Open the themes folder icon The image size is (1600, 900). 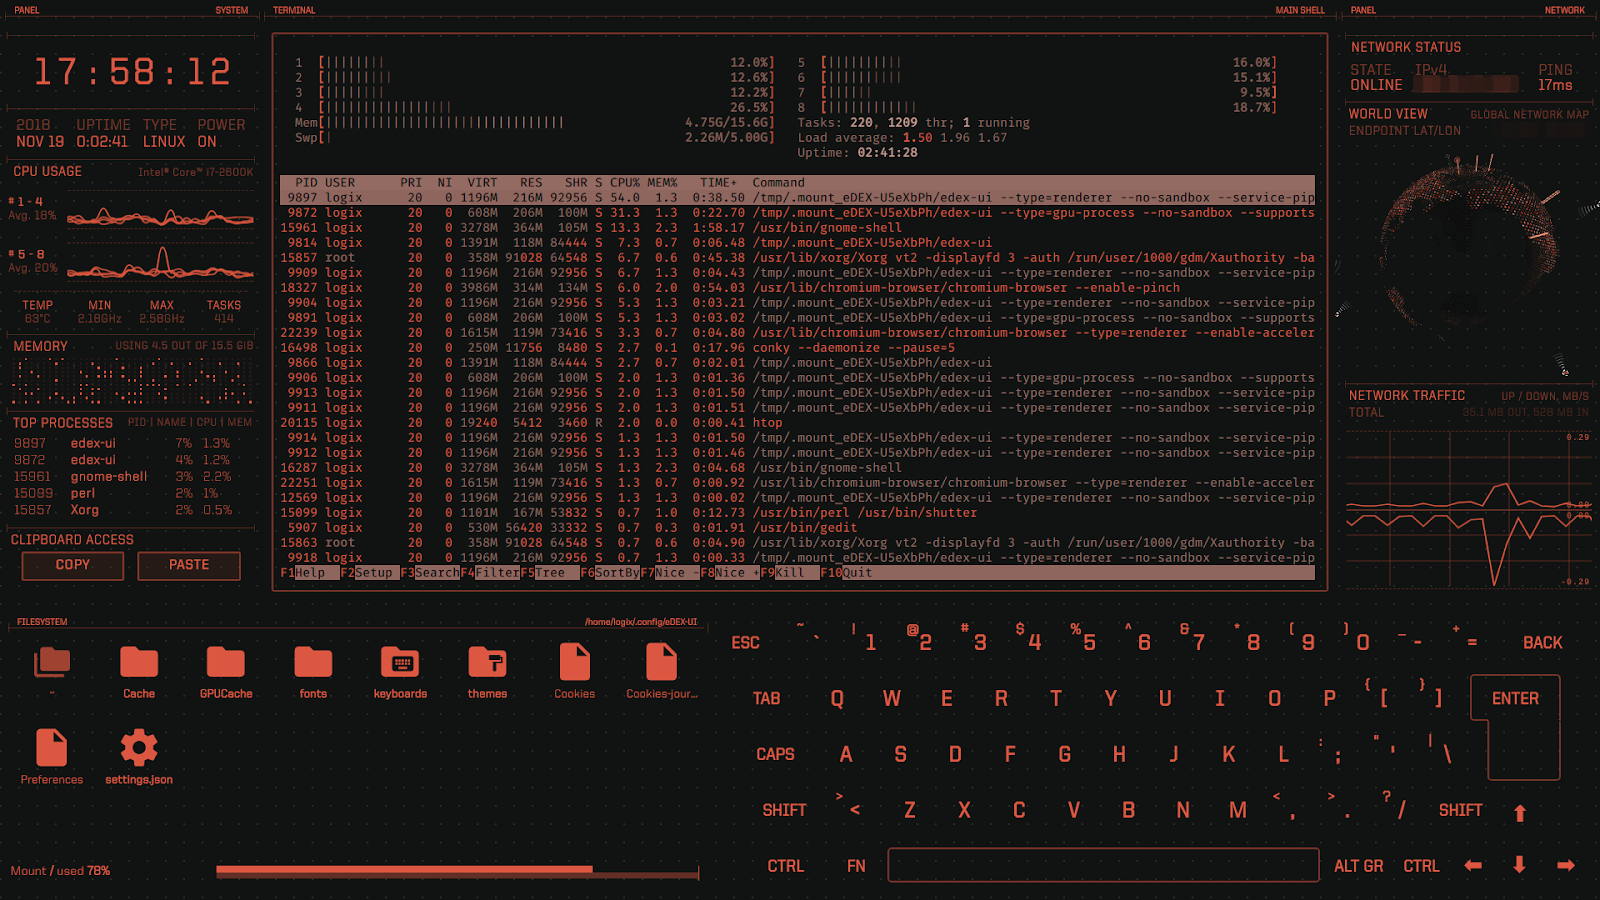[487, 663]
